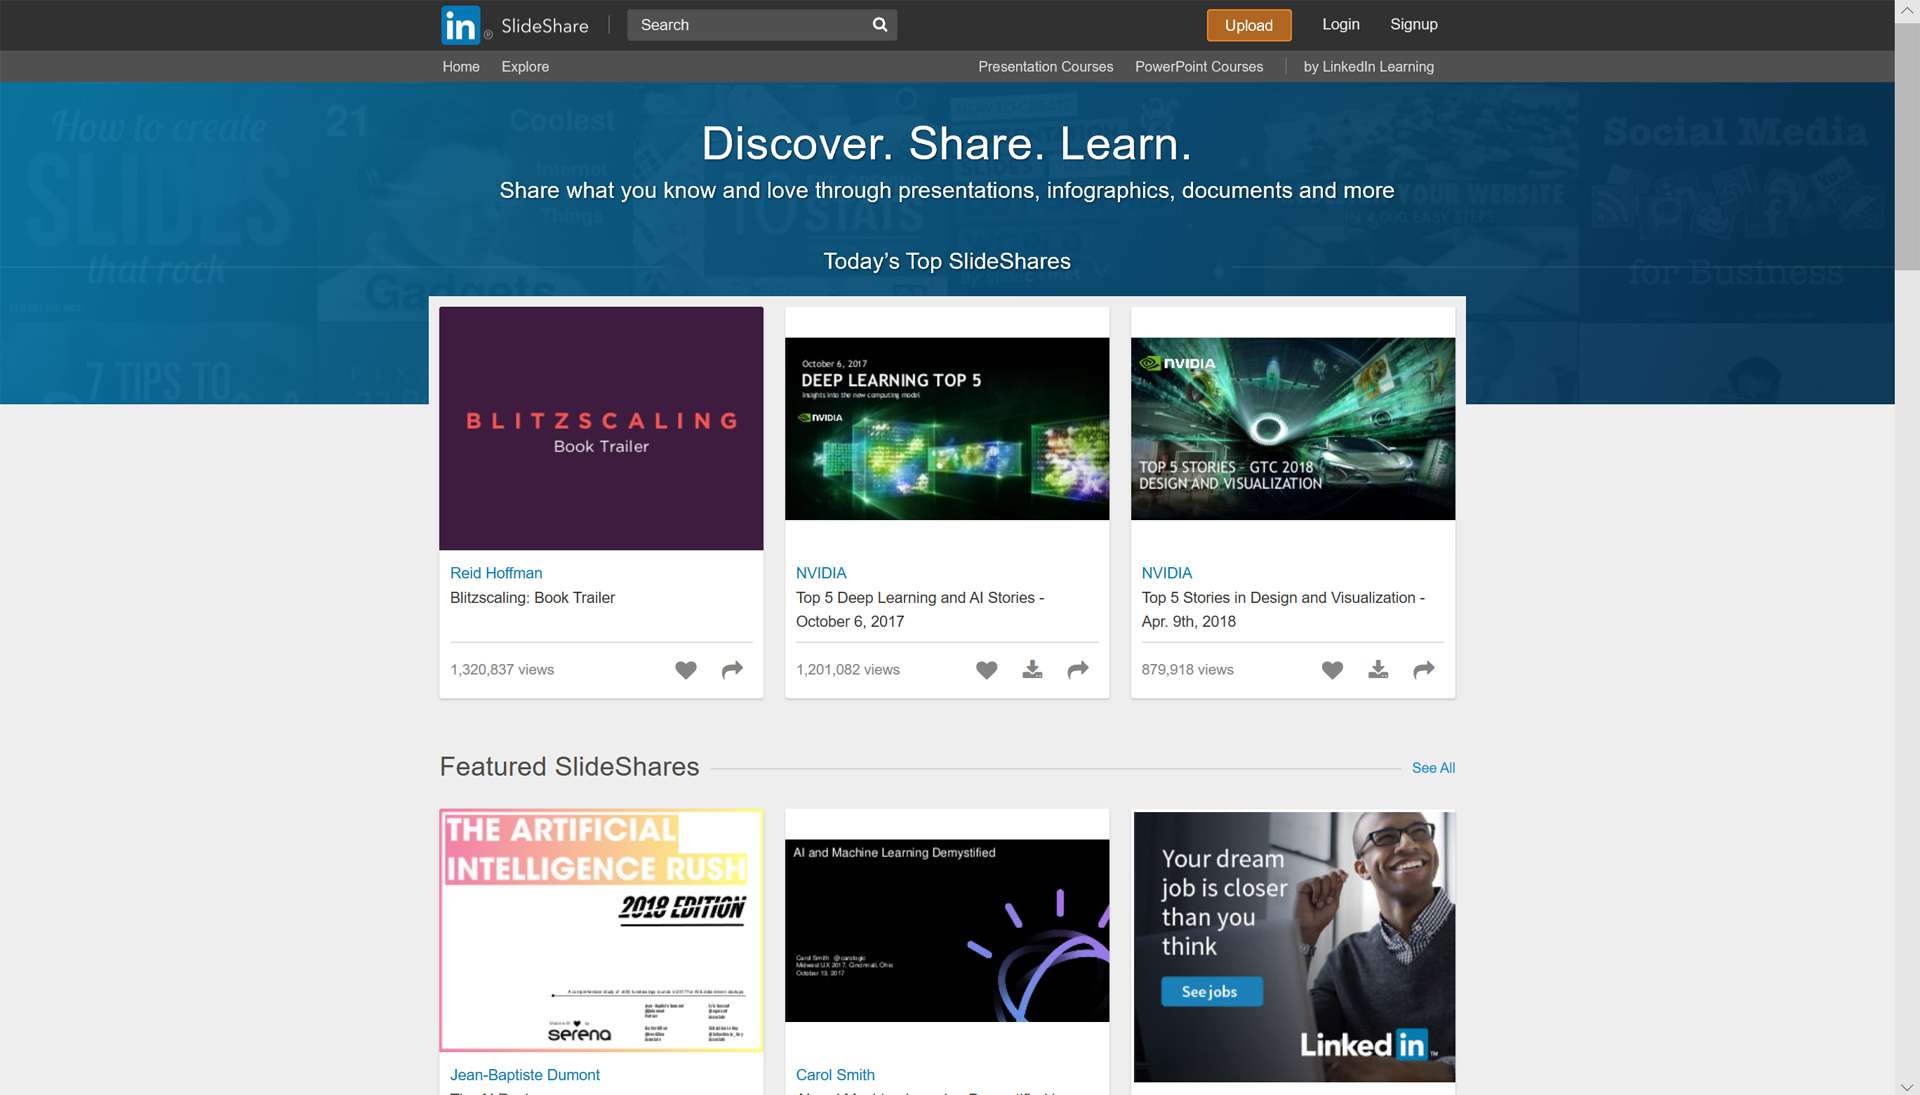Open NVIDIA author link on Design Visualization card

point(1167,573)
